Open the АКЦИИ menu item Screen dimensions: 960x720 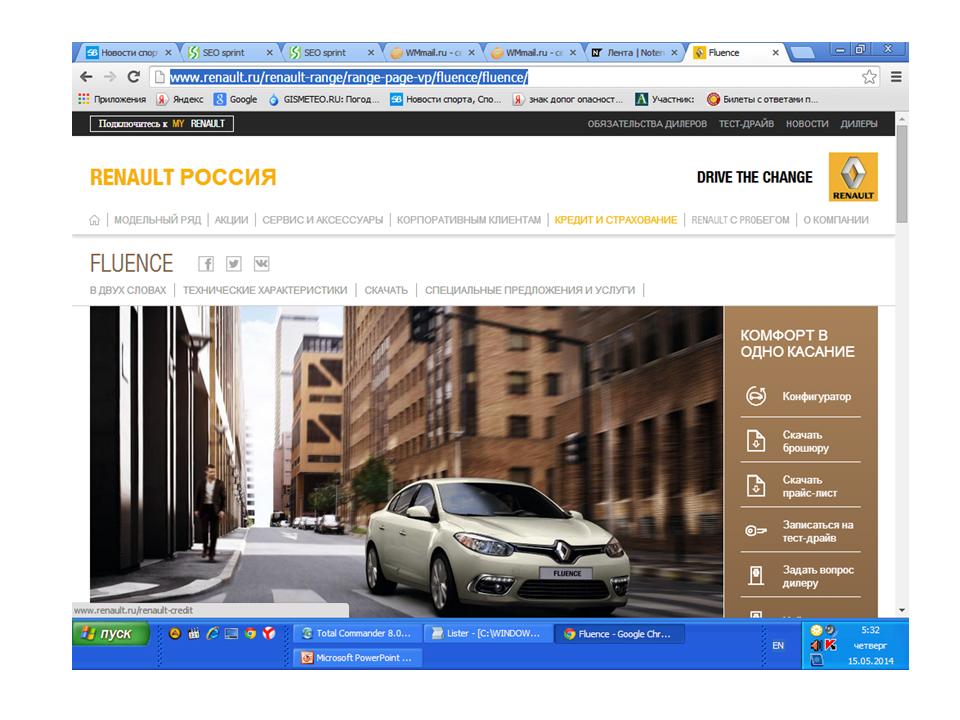pyautogui.click(x=231, y=220)
